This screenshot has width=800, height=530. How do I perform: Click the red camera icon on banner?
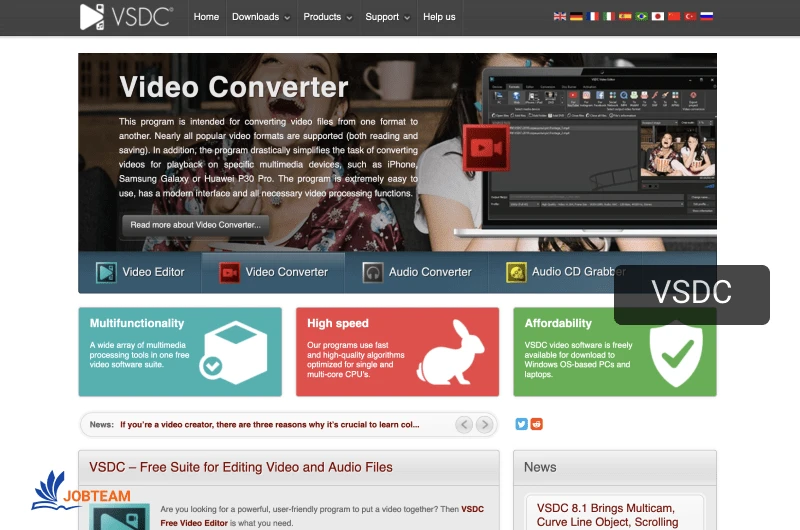click(x=486, y=148)
